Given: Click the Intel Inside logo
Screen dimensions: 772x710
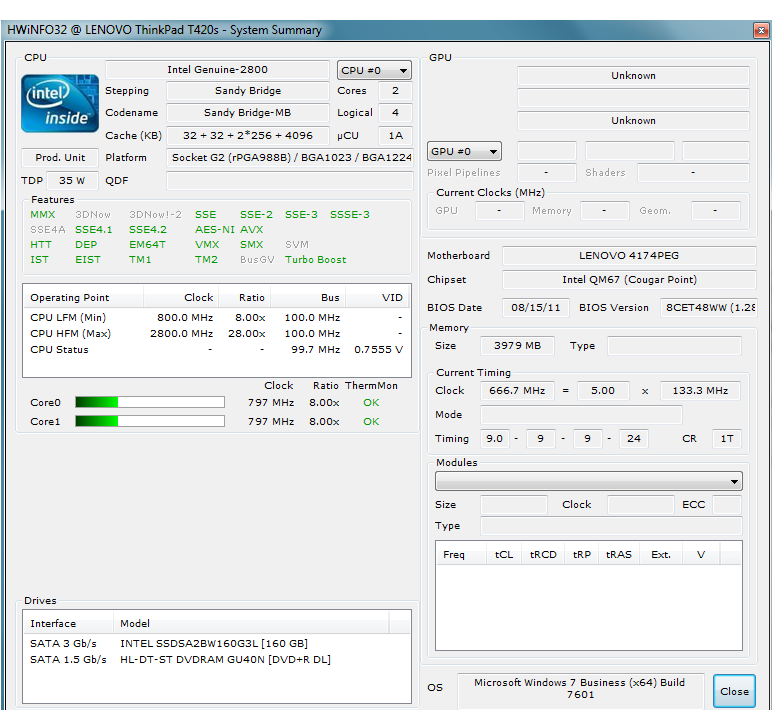Looking at the screenshot, I should click(x=60, y=103).
